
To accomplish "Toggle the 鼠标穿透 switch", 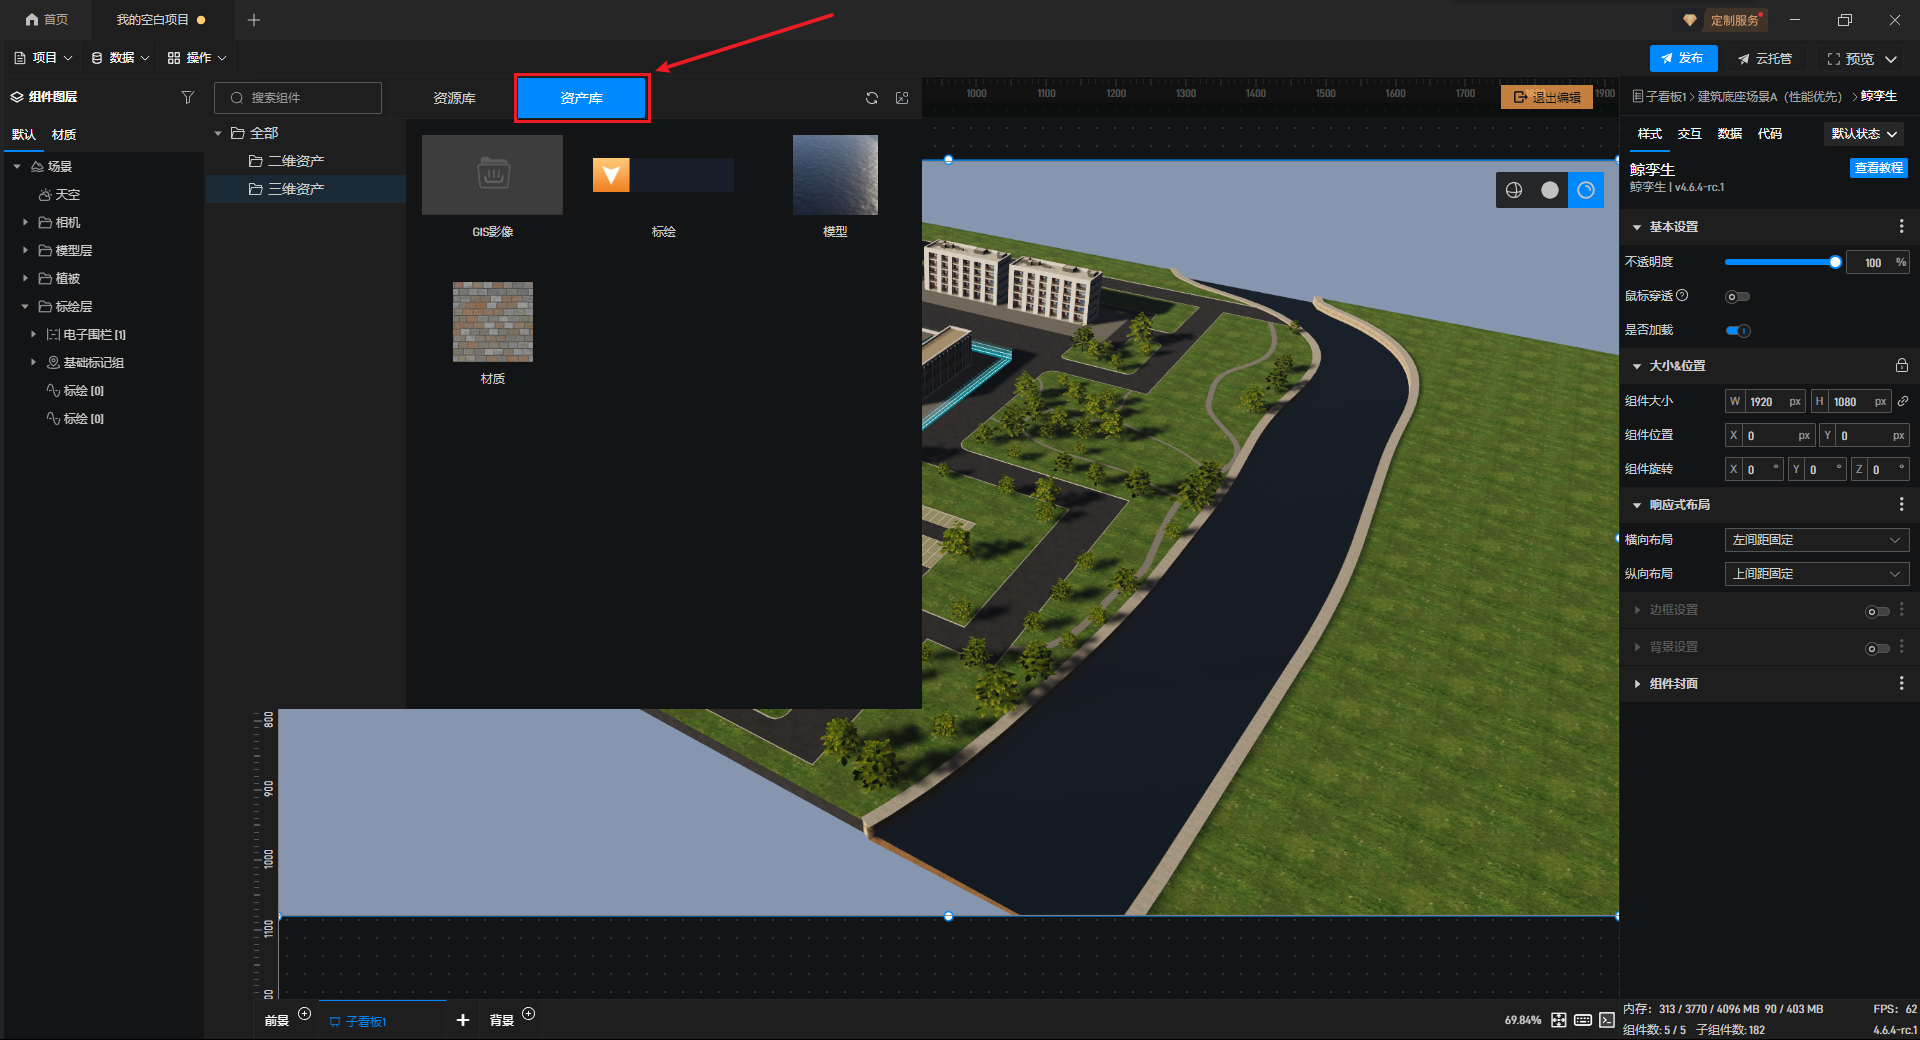I will [1738, 296].
